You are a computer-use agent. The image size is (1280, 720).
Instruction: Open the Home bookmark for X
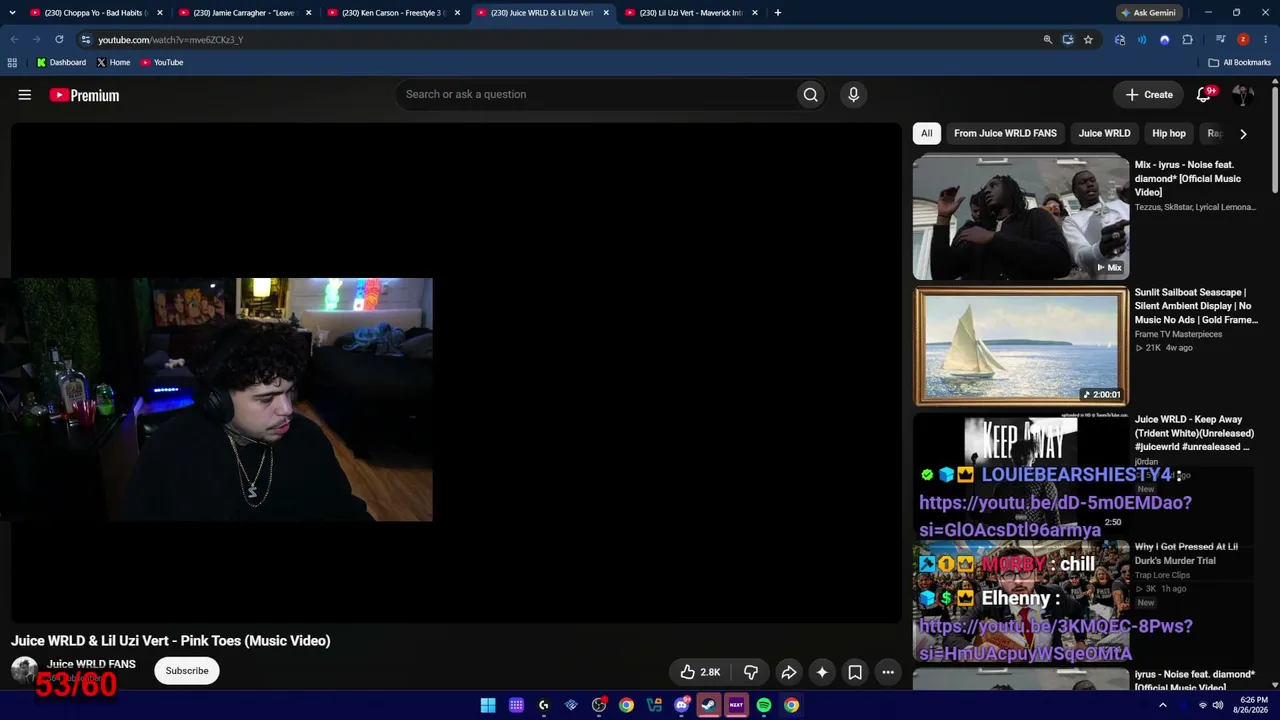[113, 63]
